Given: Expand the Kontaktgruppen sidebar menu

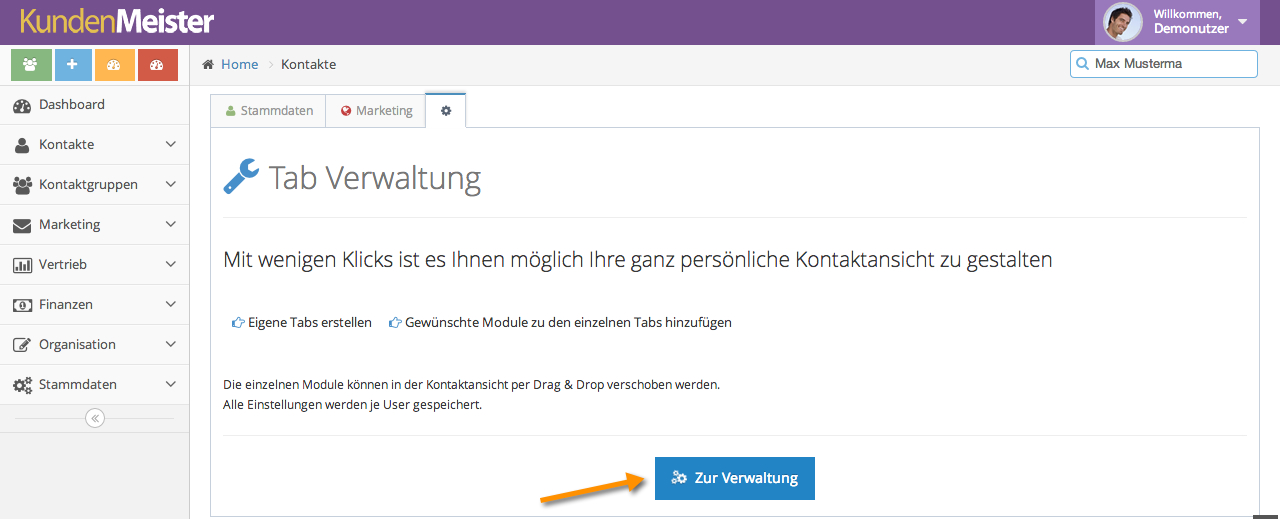Looking at the screenshot, I should 94,185.
